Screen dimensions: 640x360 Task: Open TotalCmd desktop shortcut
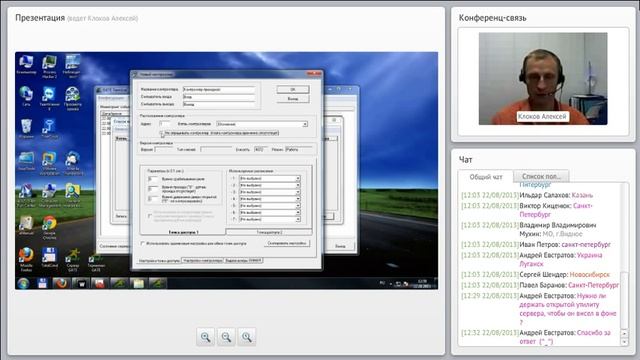point(49,258)
